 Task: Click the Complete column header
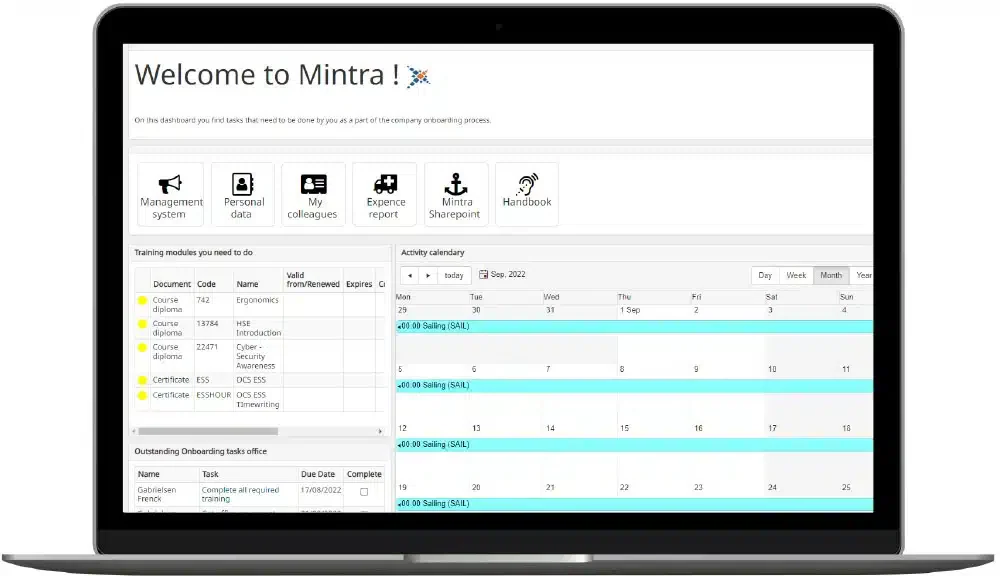pyautogui.click(x=364, y=474)
